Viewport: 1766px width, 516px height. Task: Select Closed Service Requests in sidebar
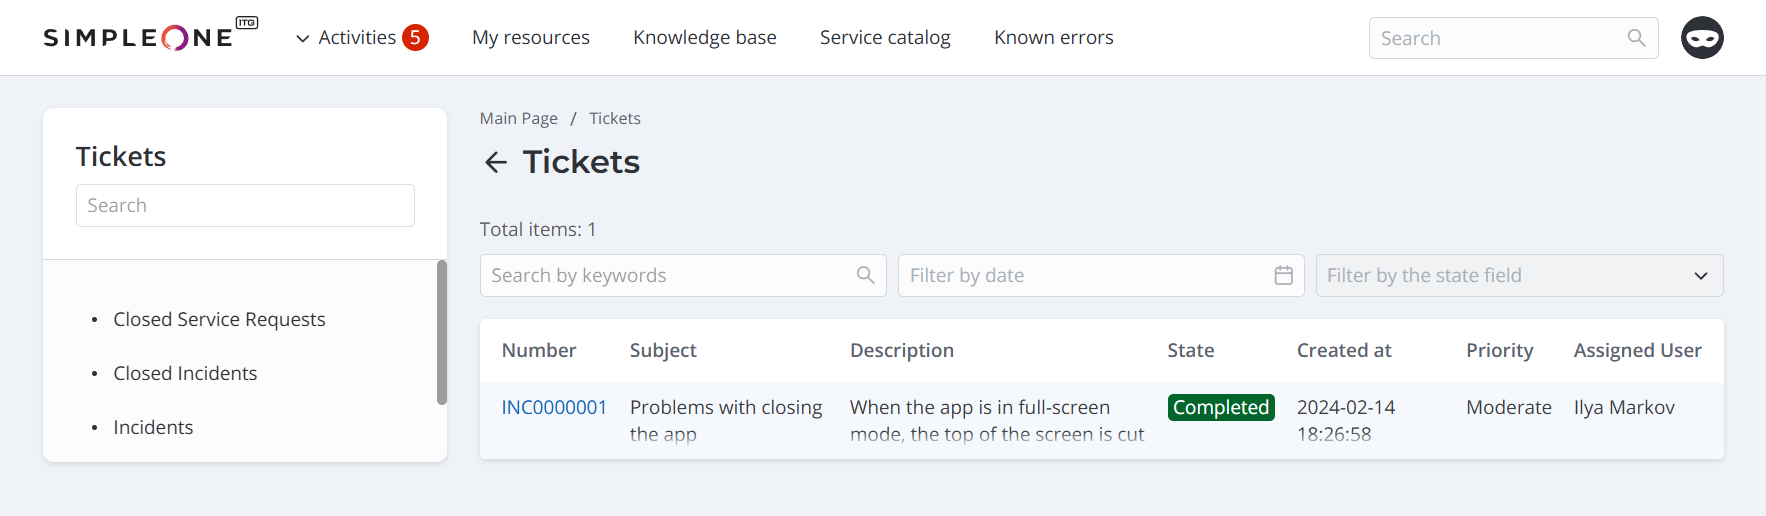[219, 319]
